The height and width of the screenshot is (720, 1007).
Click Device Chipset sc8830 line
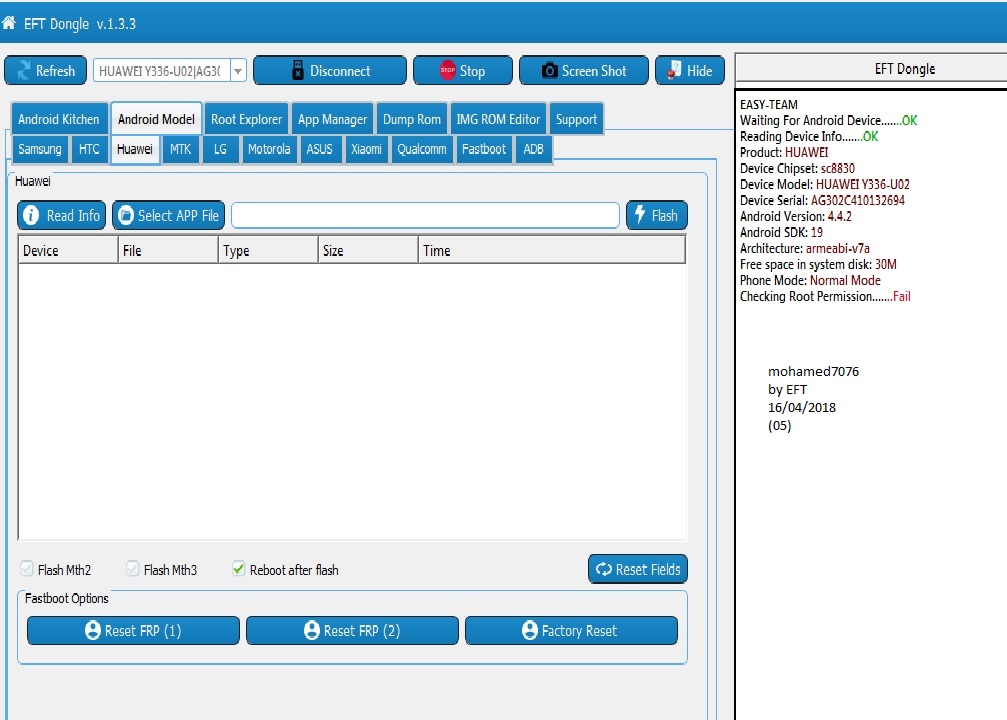797,168
